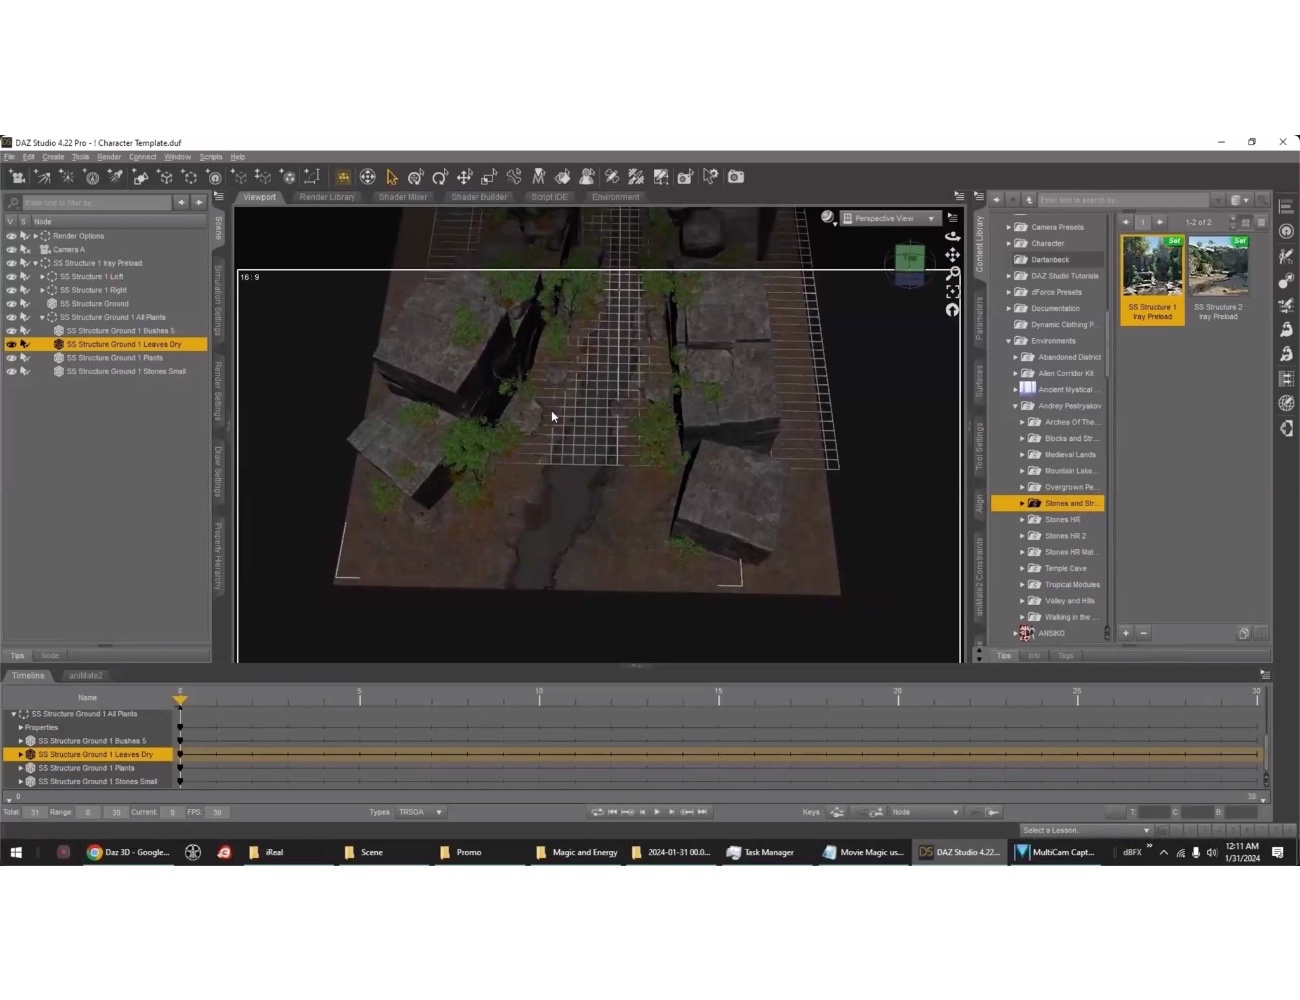Image resolution: width=1300 pixels, height=1000 pixels.
Task: Click the viewport draw style sphere icon
Action: (x=827, y=217)
